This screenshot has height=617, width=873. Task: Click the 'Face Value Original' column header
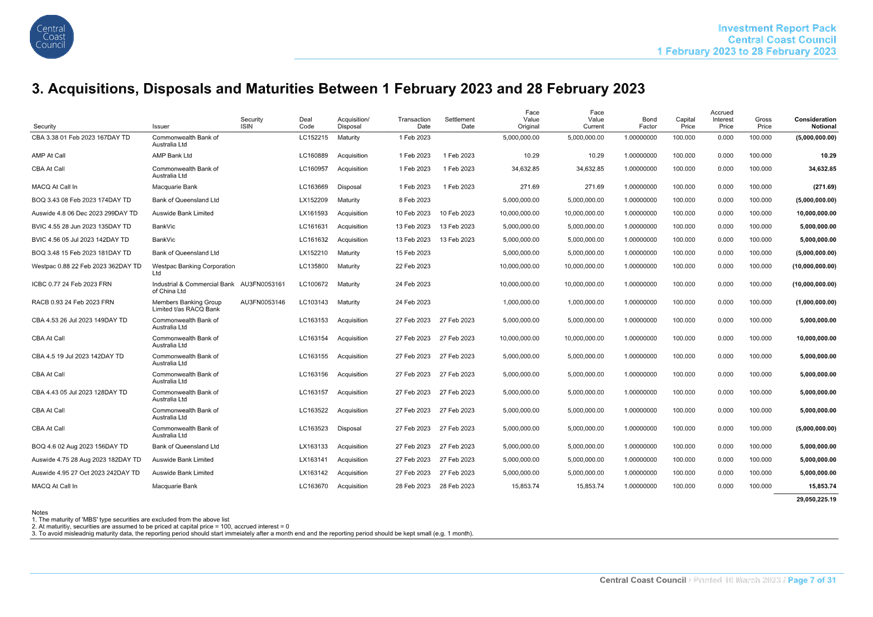click(528, 120)
